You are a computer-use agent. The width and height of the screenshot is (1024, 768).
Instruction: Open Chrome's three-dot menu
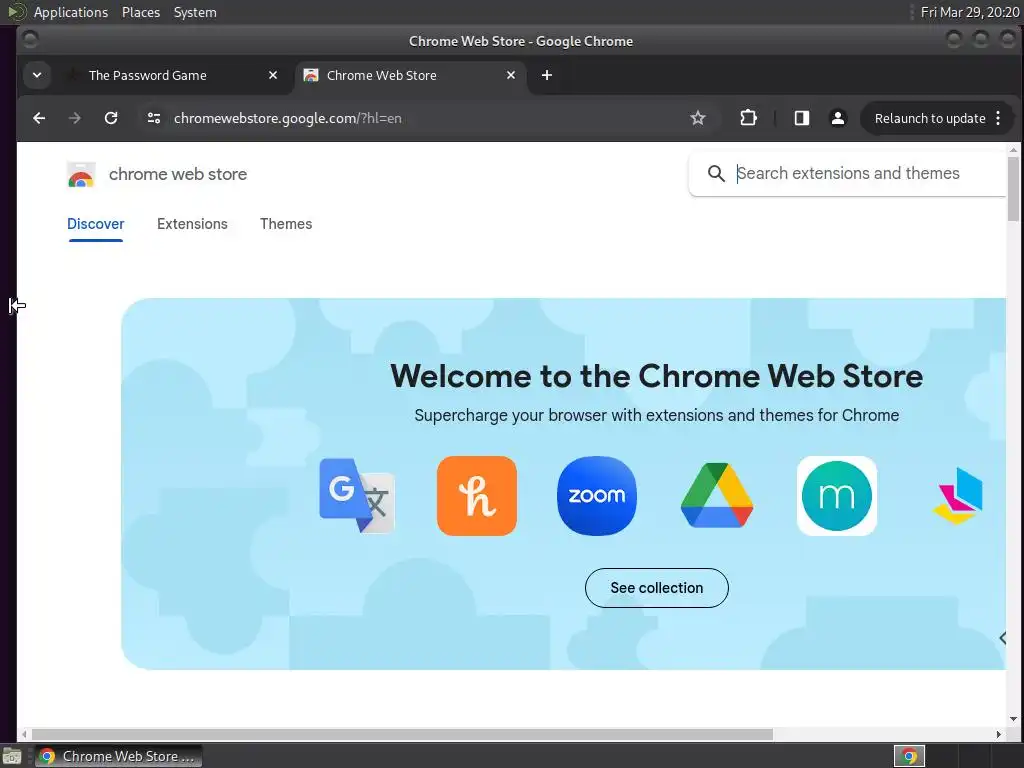coord(998,118)
